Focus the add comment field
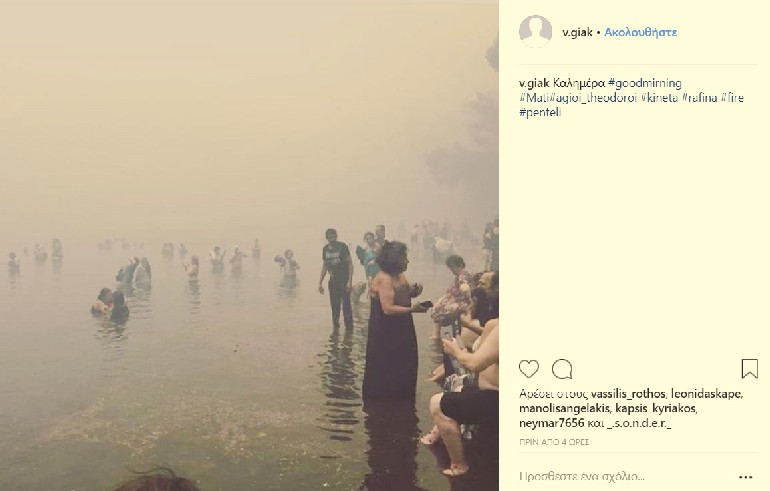The height and width of the screenshot is (491, 770). coord(624,476)
